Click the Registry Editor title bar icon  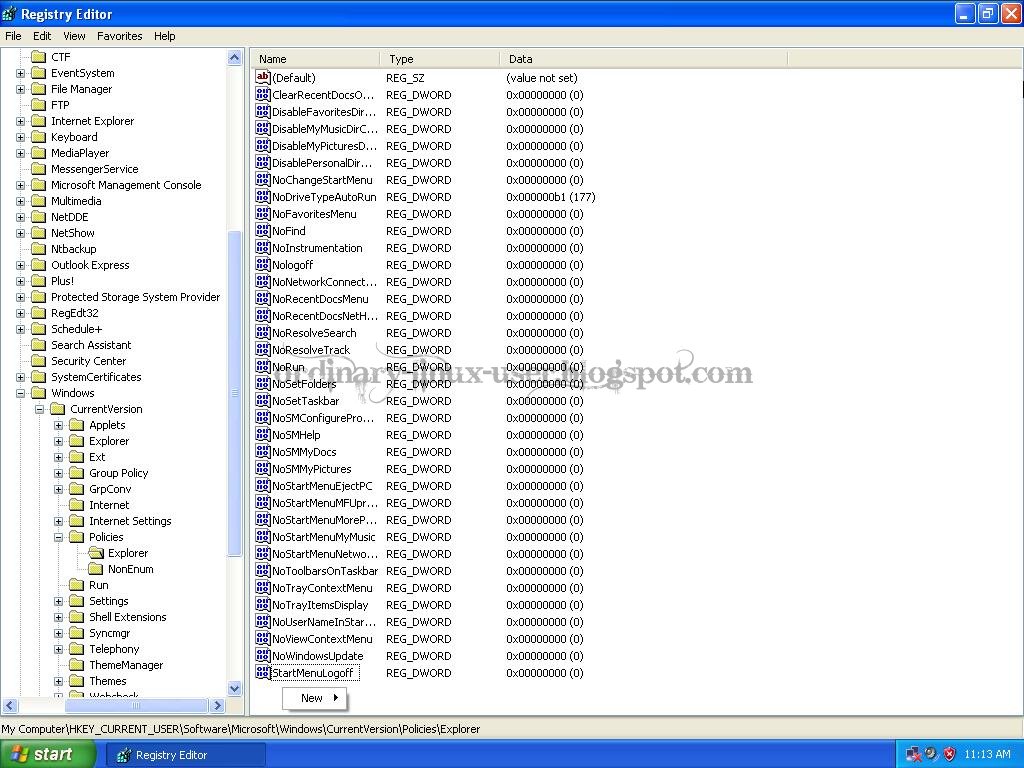click(9, 14)
